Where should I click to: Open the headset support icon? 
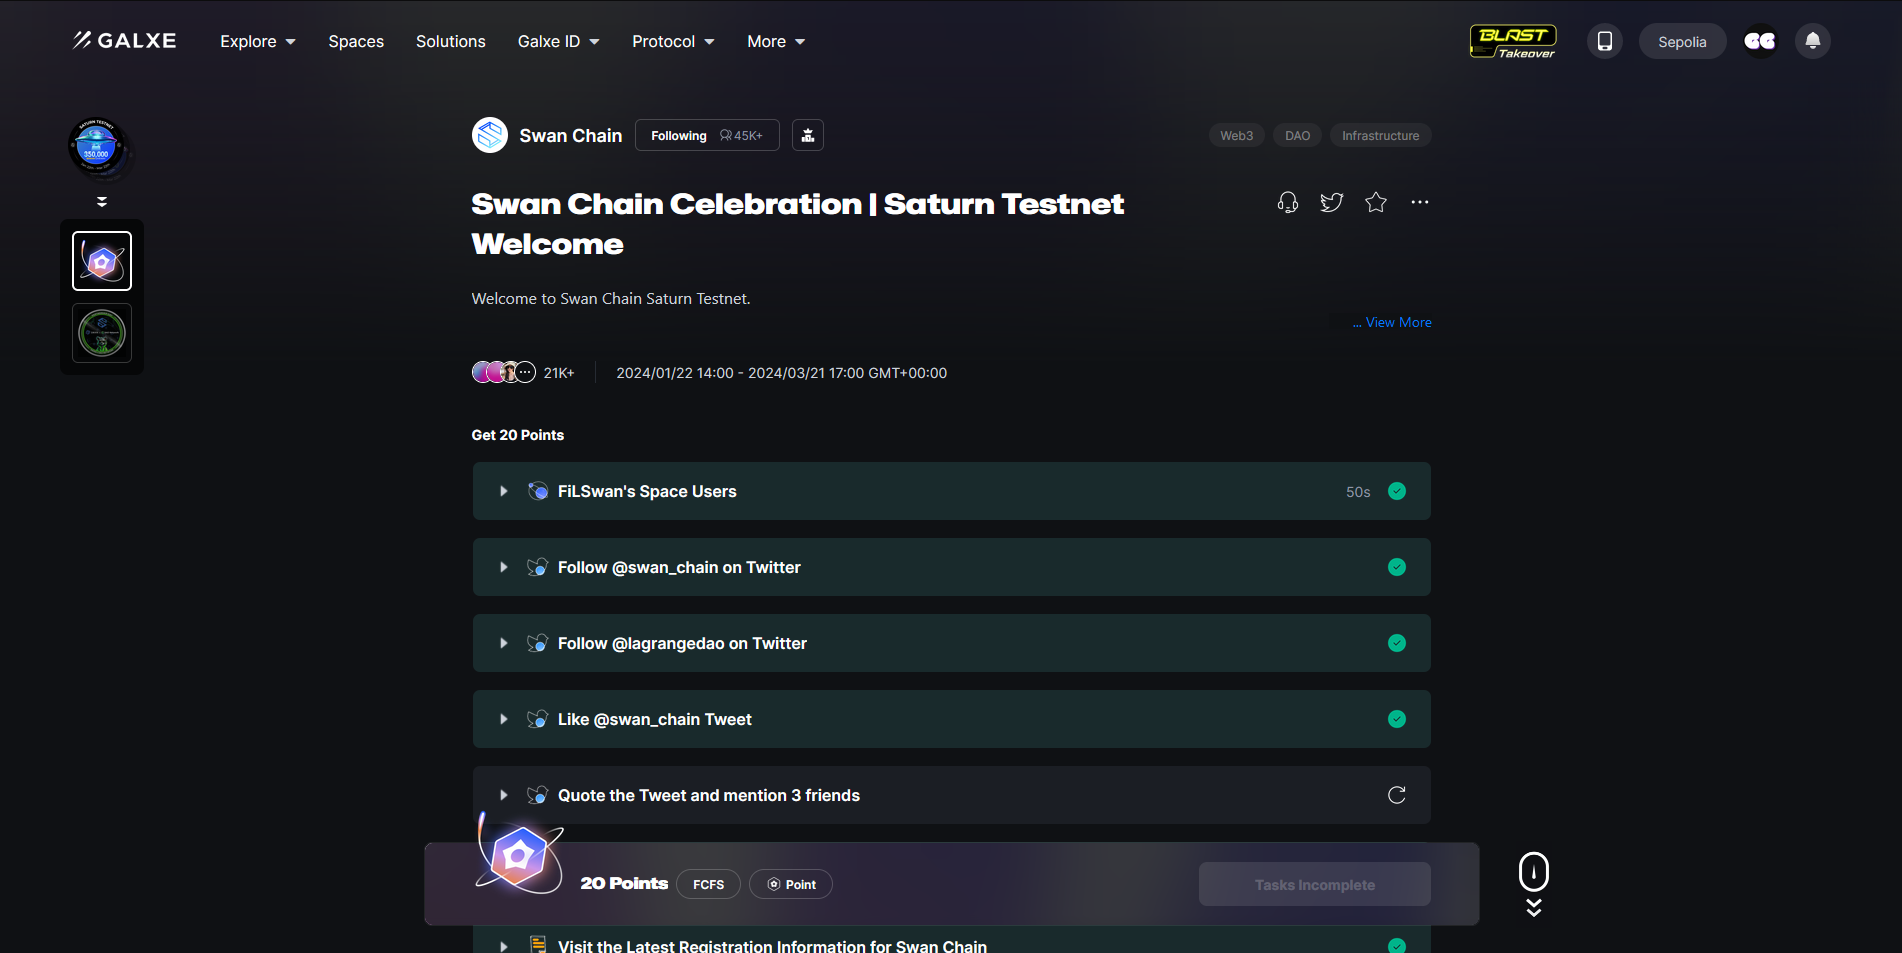[x=1287, y=203]
